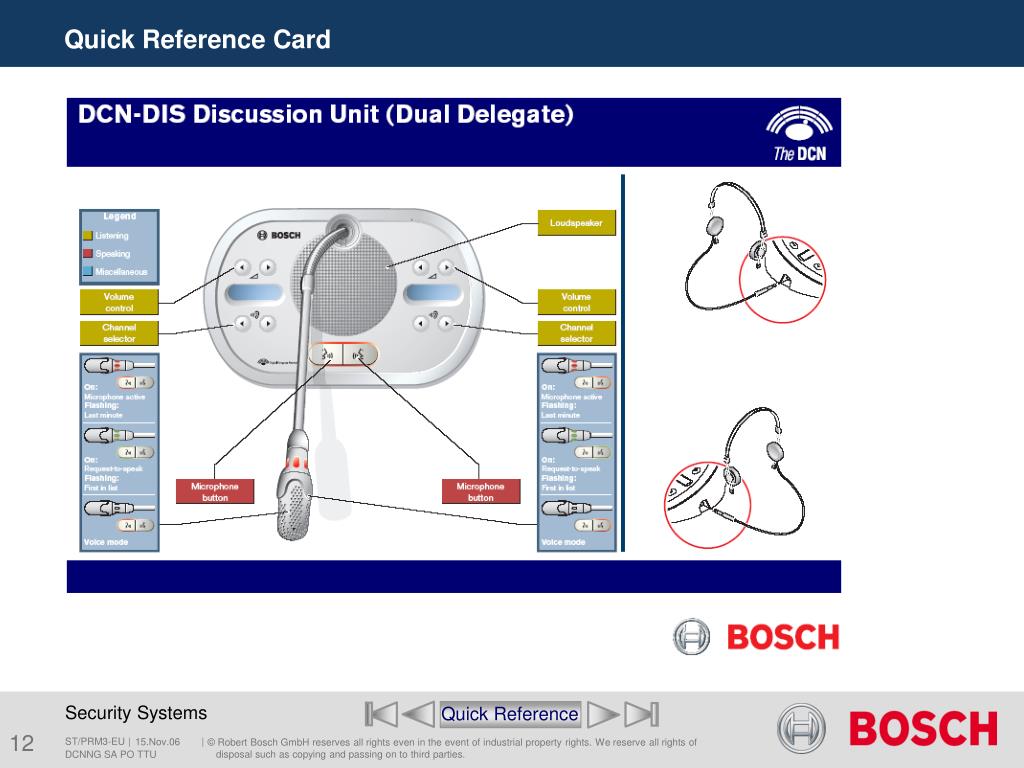Click the left microphone button on unit
The width and height of the screenshot is (1024, 768).
pos(327,355)
